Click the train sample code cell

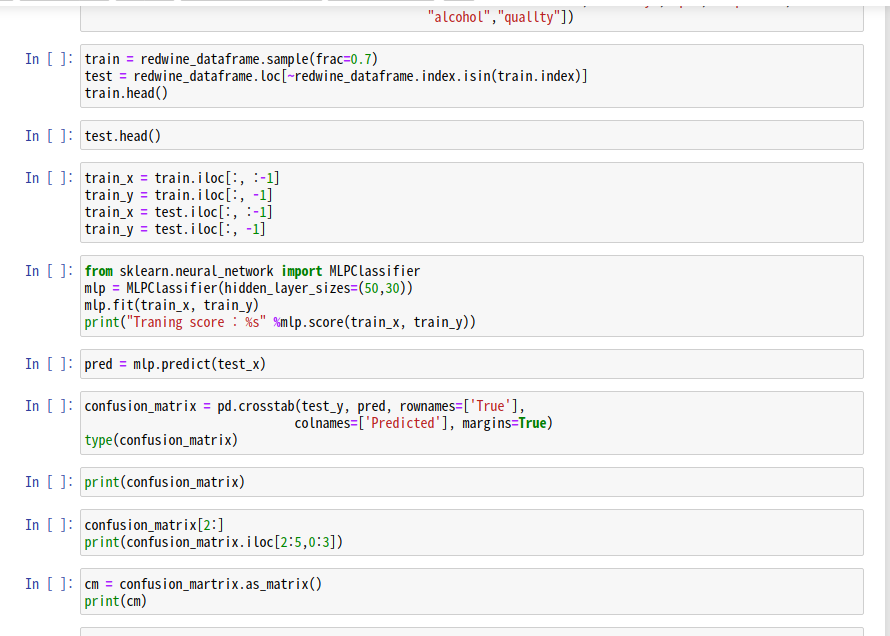pyautogui.click(x=472, y=76)
